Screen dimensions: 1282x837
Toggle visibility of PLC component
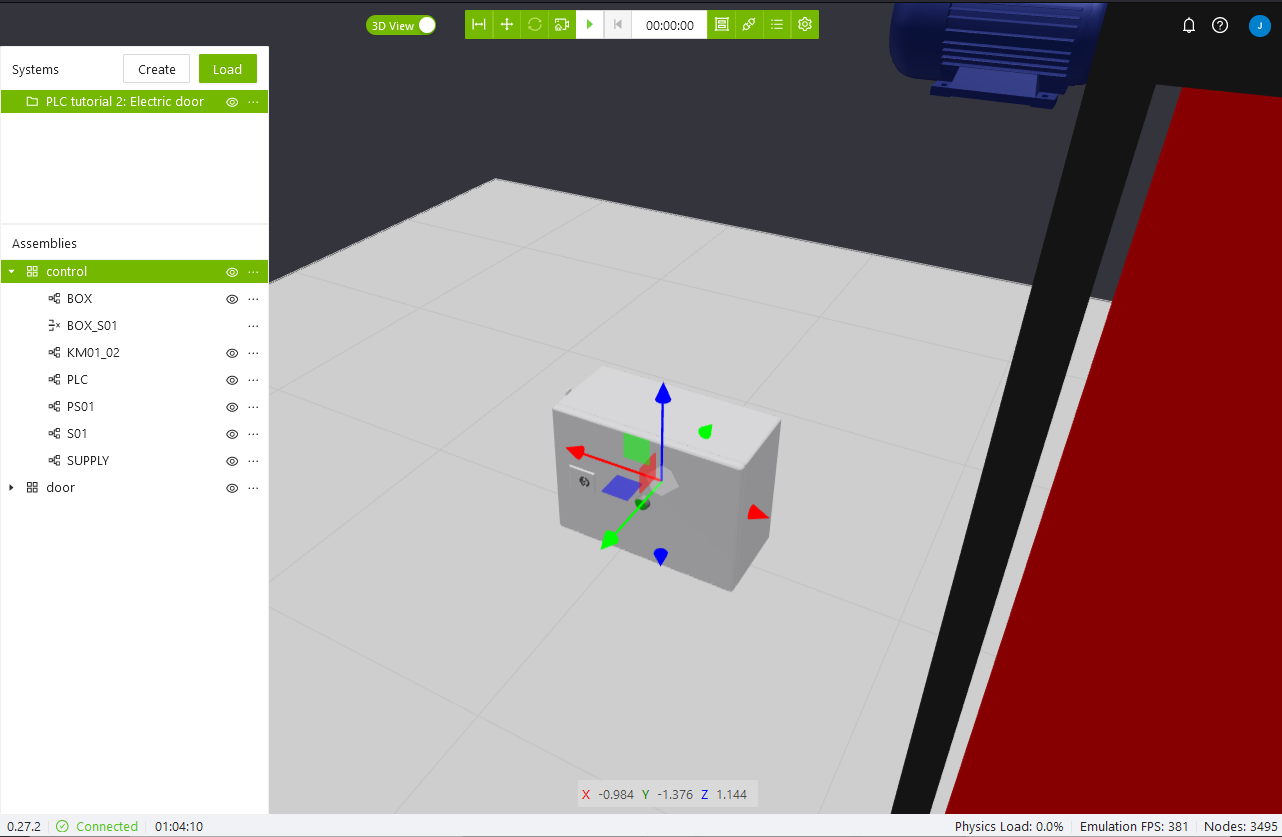click(232, 380)
